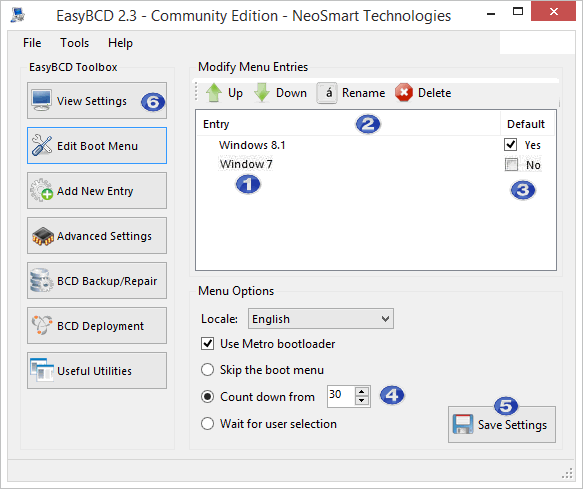
Task: Click the Rename toolbar label
Action: 363,93
